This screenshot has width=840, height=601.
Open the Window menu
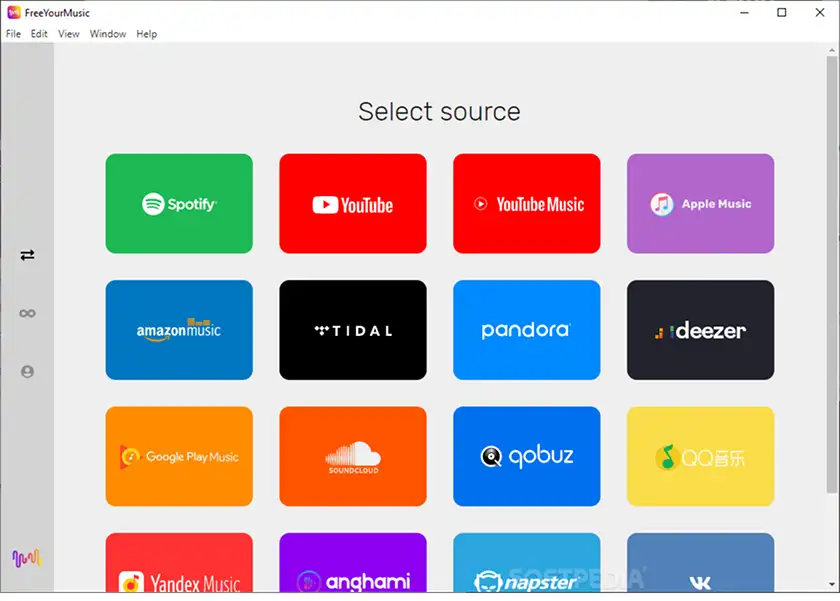point(108,34)
